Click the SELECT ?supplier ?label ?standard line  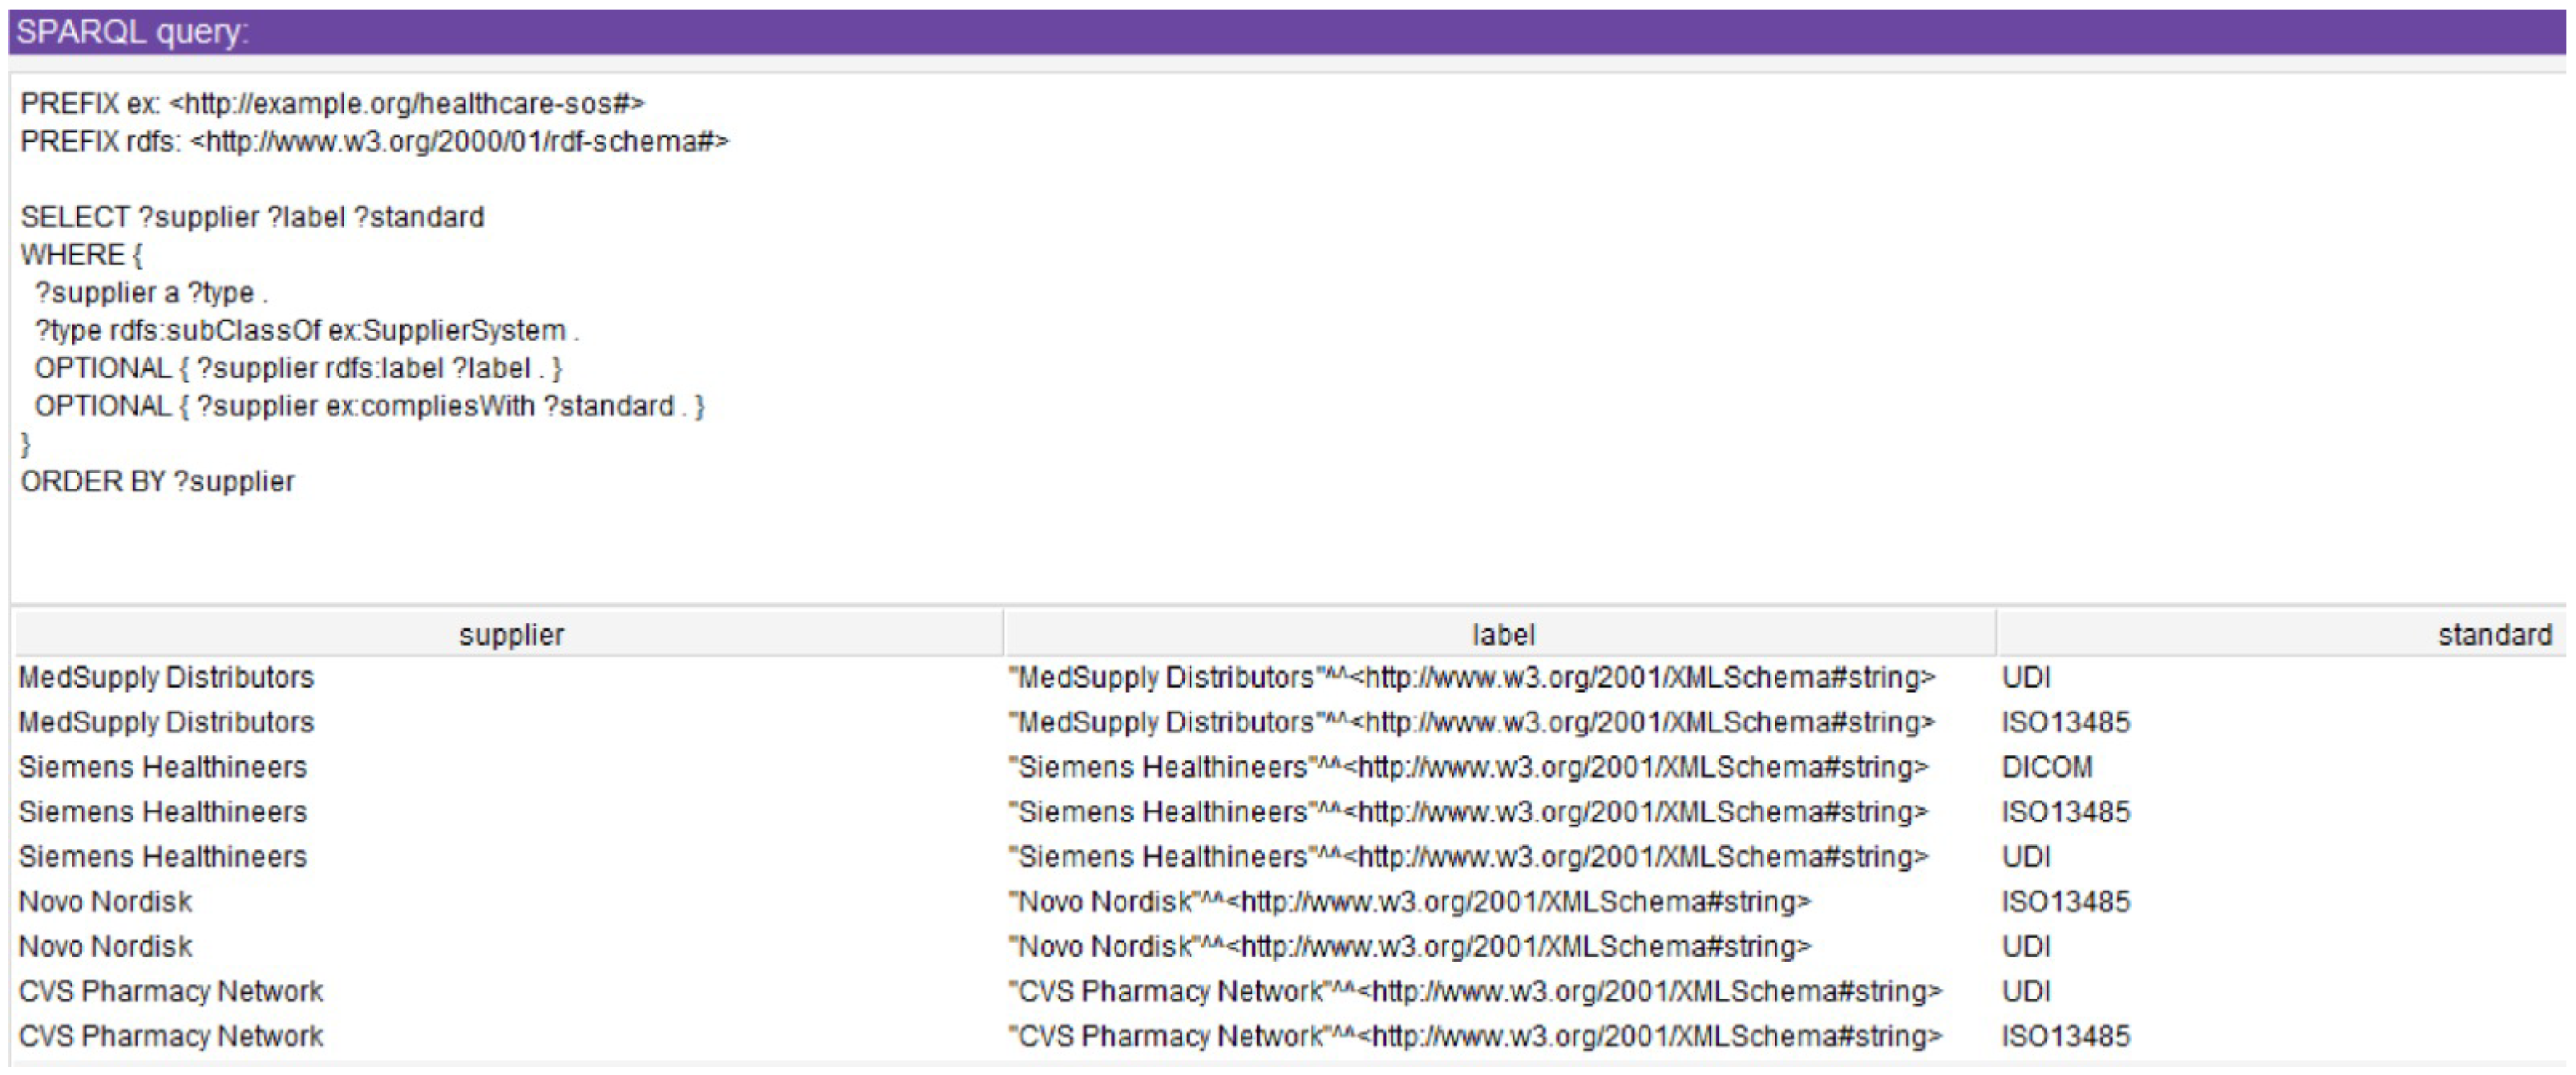click(252, 217)
